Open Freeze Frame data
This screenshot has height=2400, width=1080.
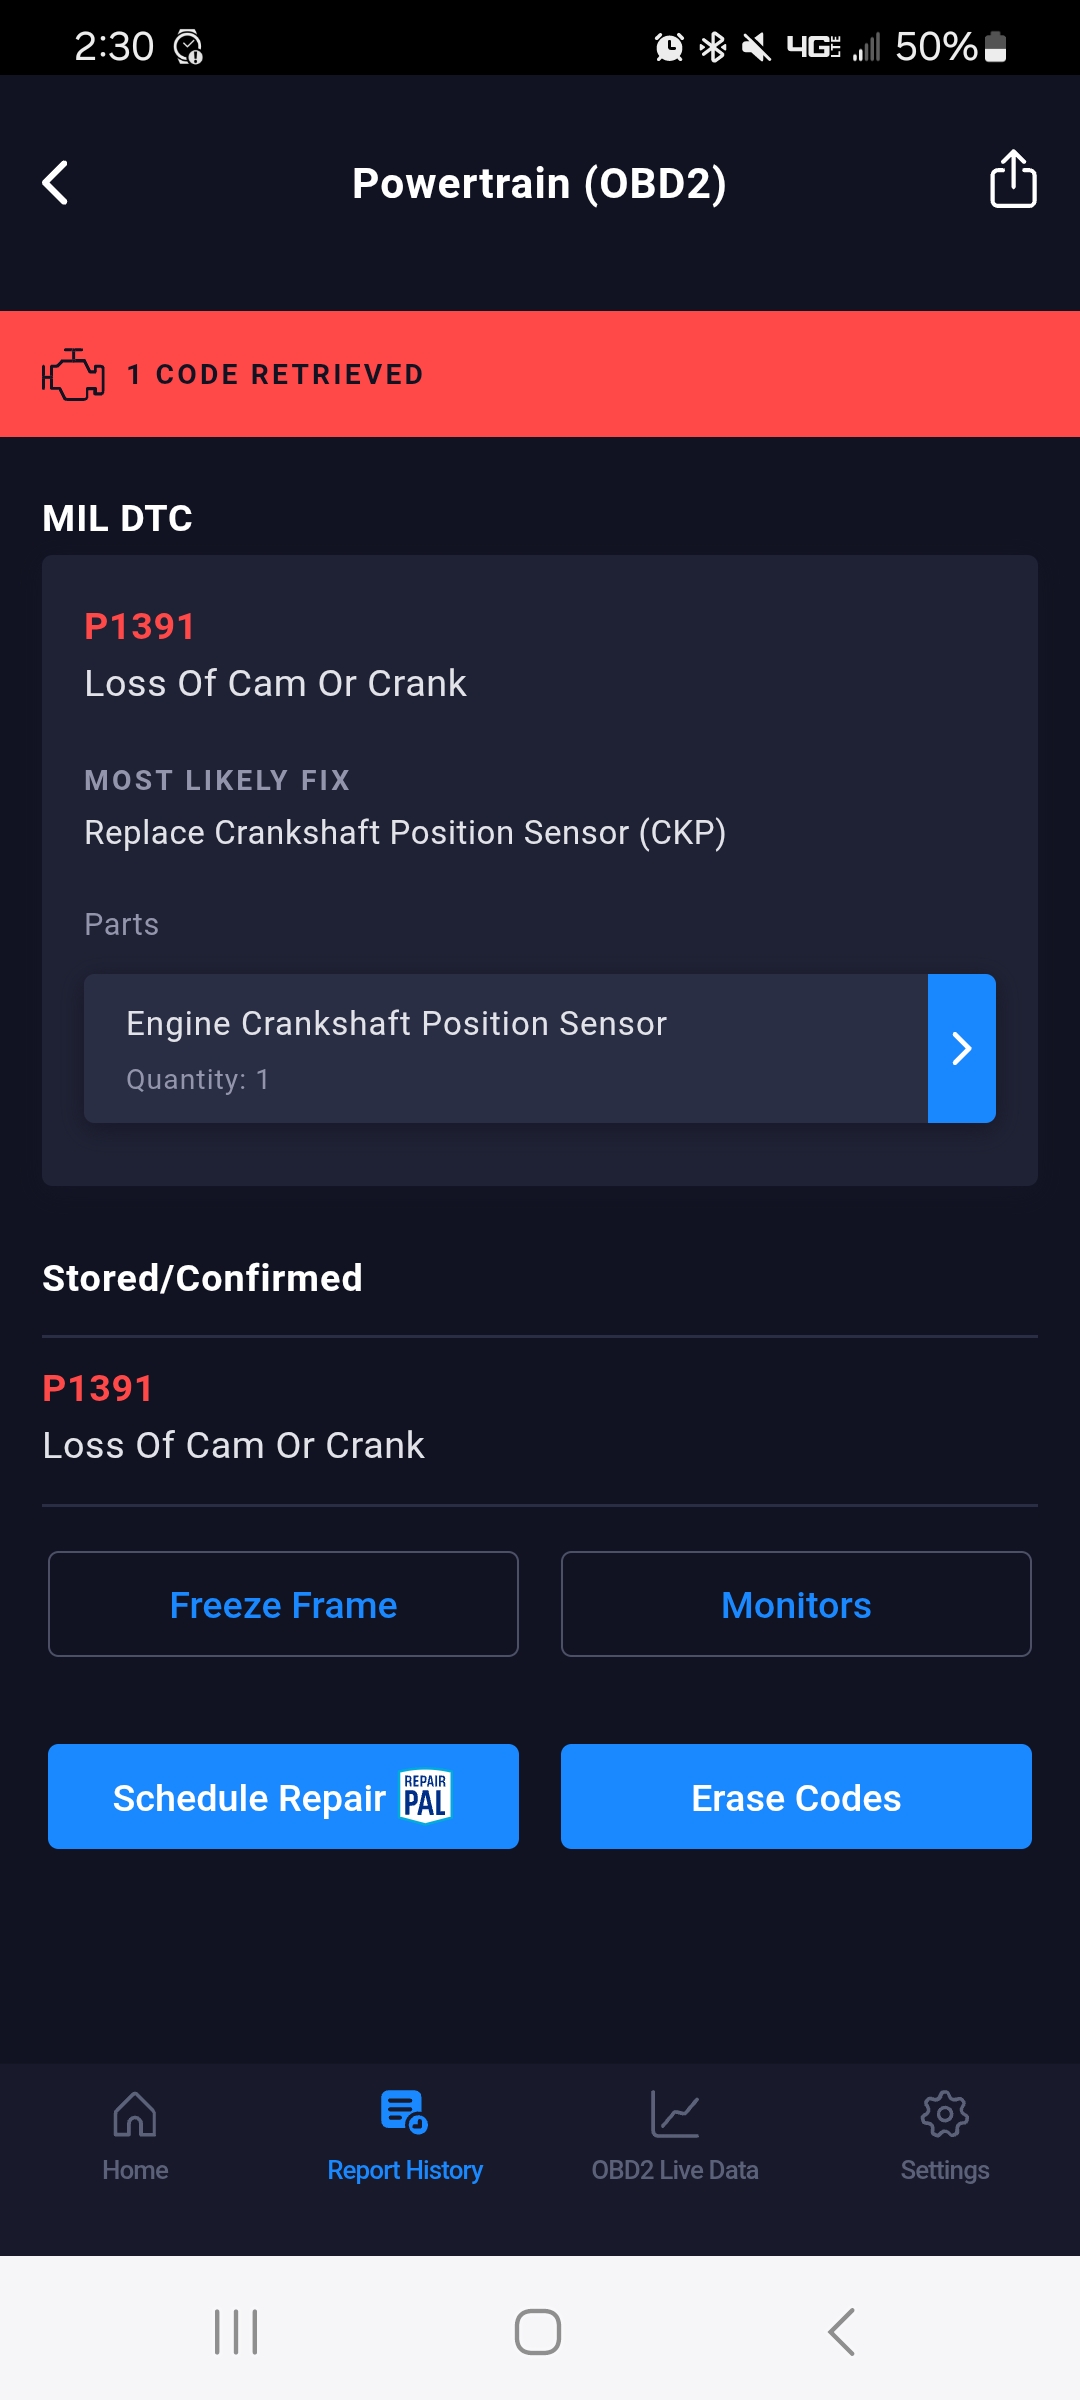pyautogui.click(x=283, y=1604)
